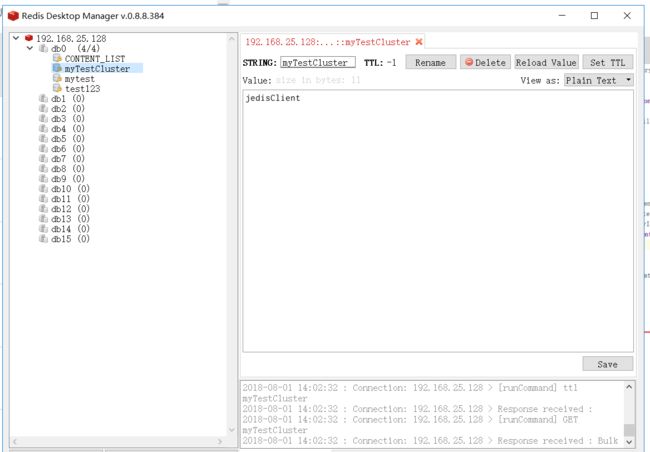Click the TTL: -1 label
Viewport: 650px width, 452px height.
[x=380, y=63]
